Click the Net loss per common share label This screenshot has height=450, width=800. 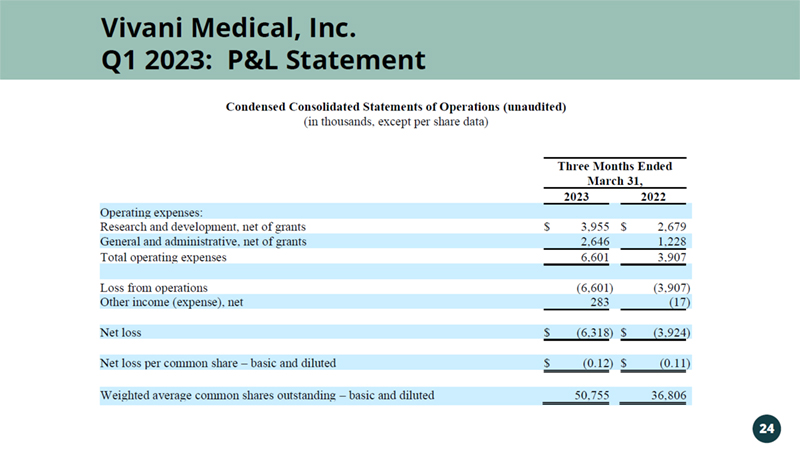218,362
